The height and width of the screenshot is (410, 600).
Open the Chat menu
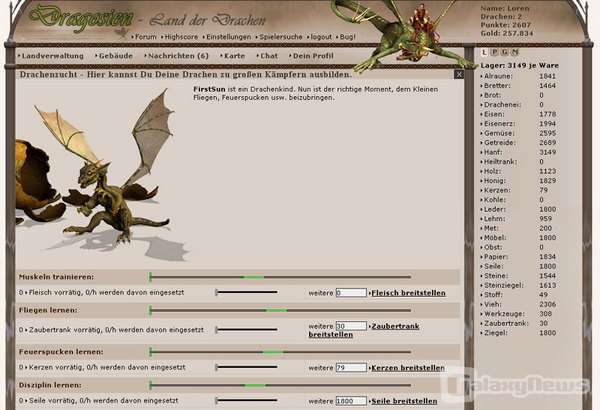(x=267, y=56)
